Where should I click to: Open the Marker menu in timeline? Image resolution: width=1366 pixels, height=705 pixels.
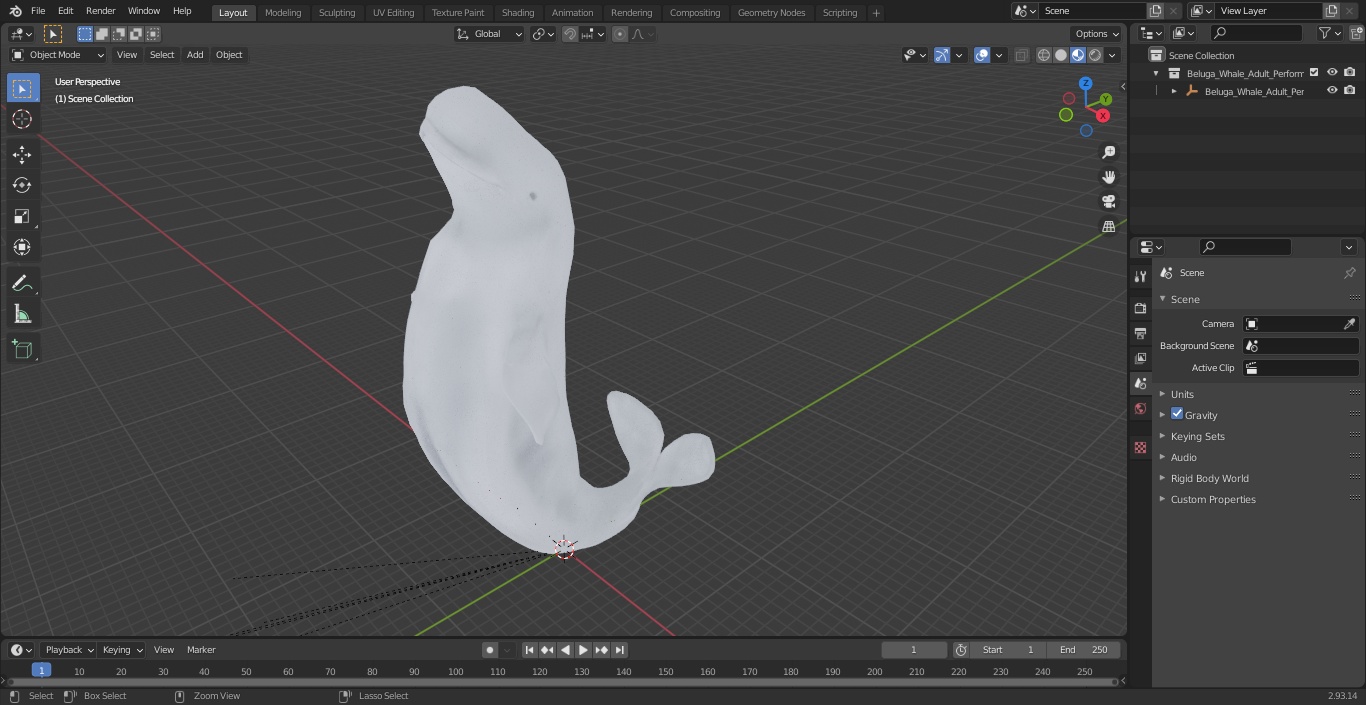click(x=201, y=650)
